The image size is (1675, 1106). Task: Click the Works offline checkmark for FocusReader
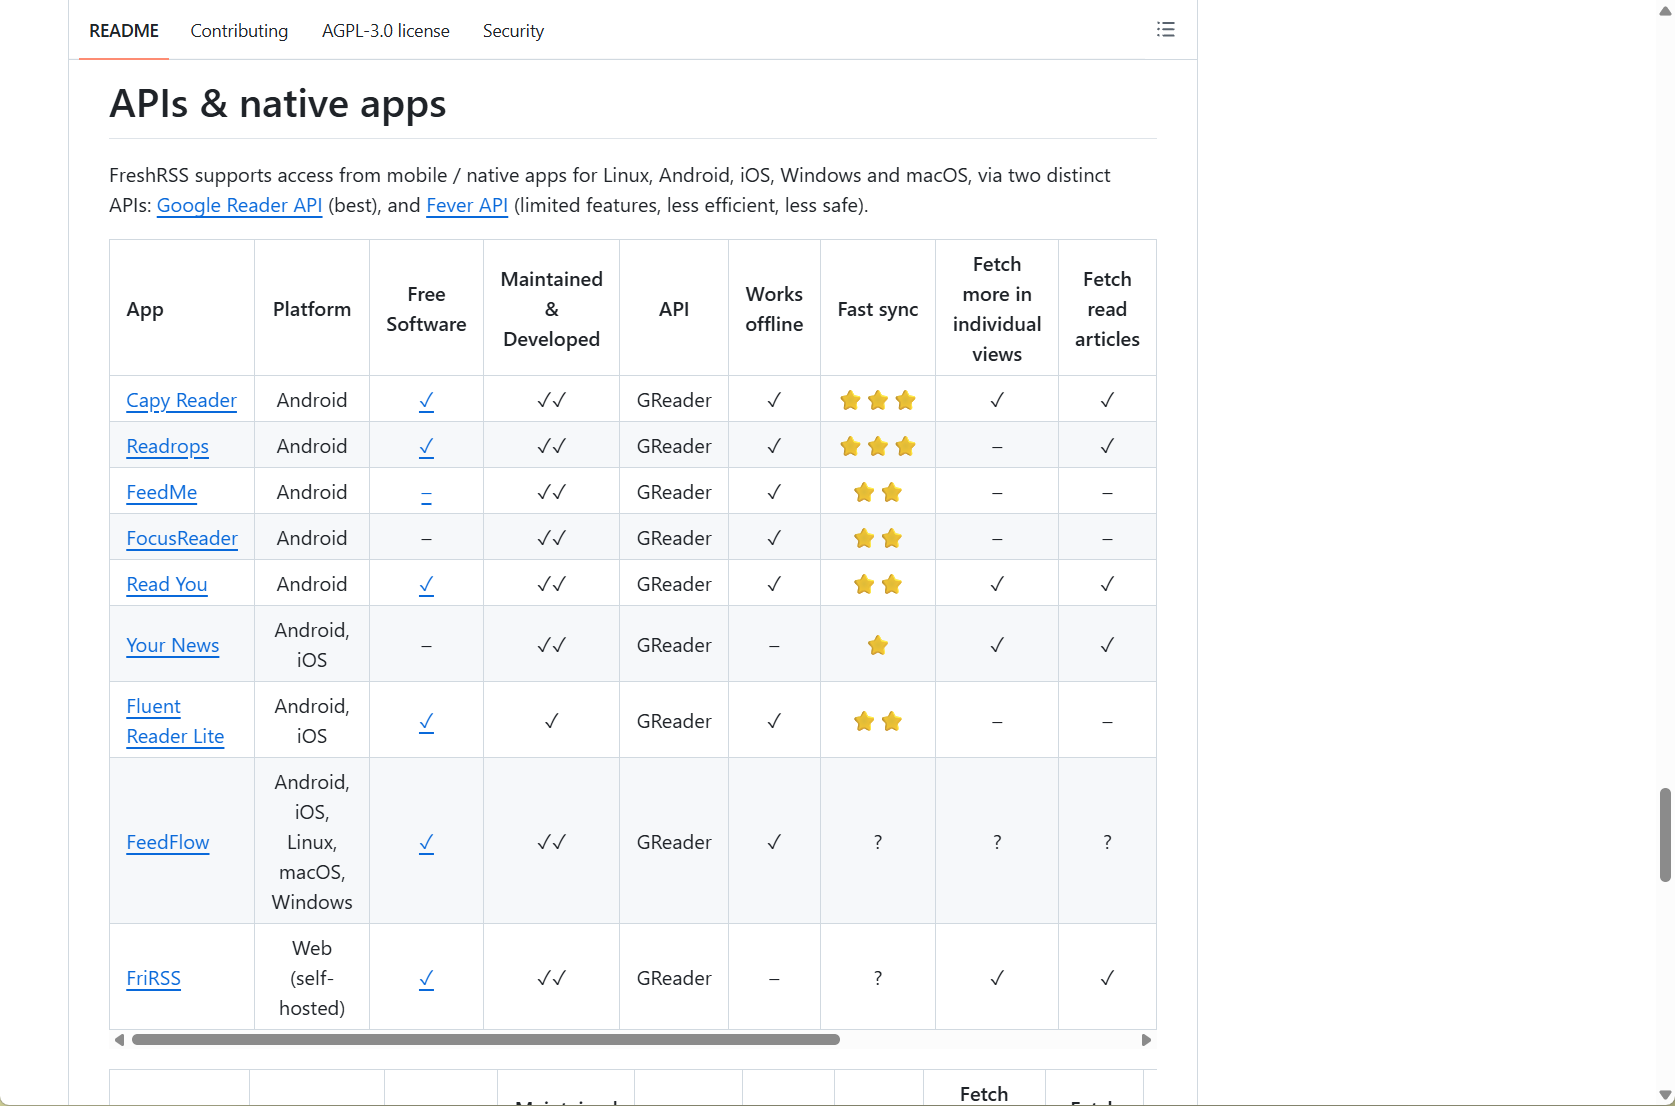point(774,538)
